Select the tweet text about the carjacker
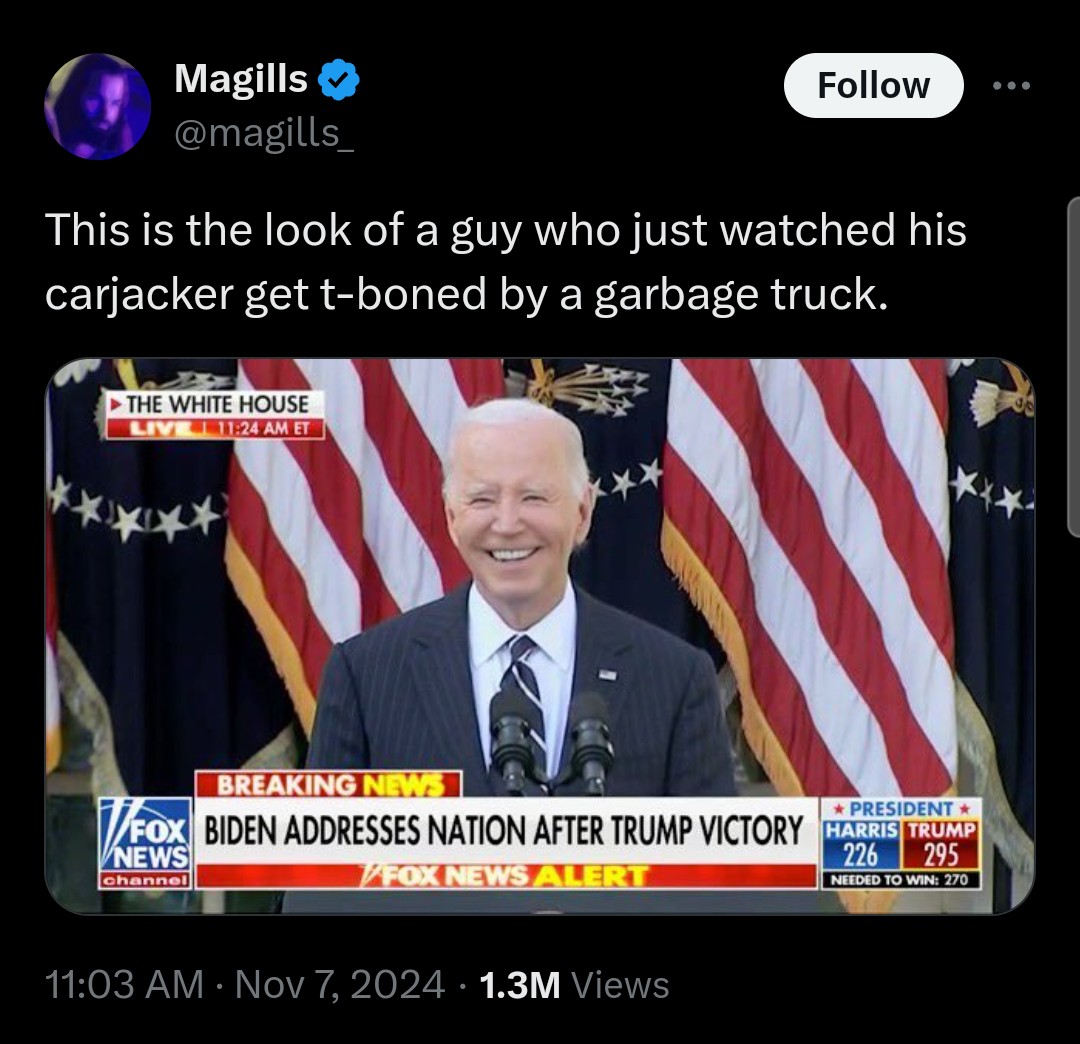This screenshot has height=1044, width=1080. click(x=506, y=261)
